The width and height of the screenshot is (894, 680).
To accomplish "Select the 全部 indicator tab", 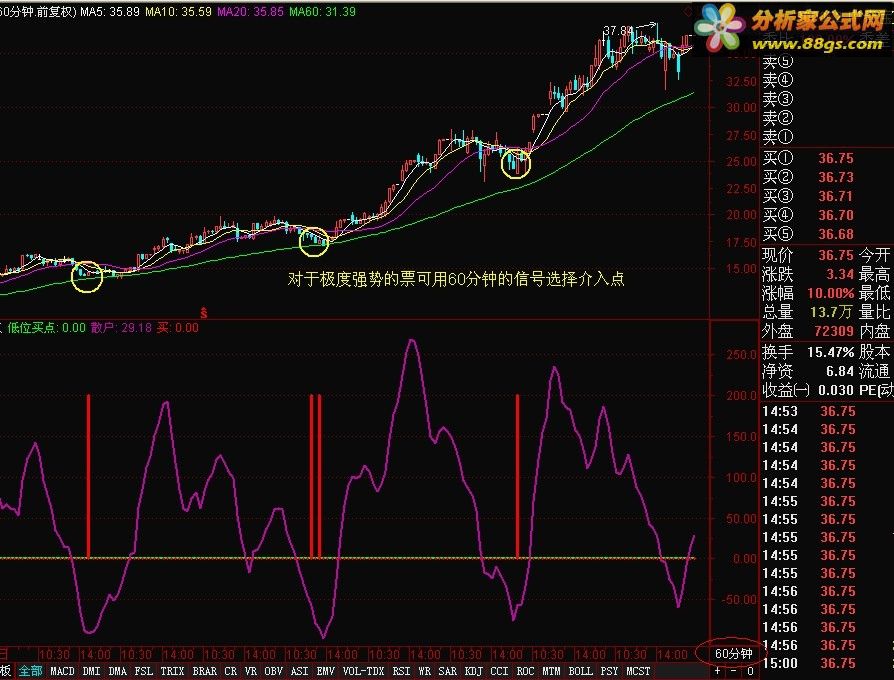I will [30, 671].
